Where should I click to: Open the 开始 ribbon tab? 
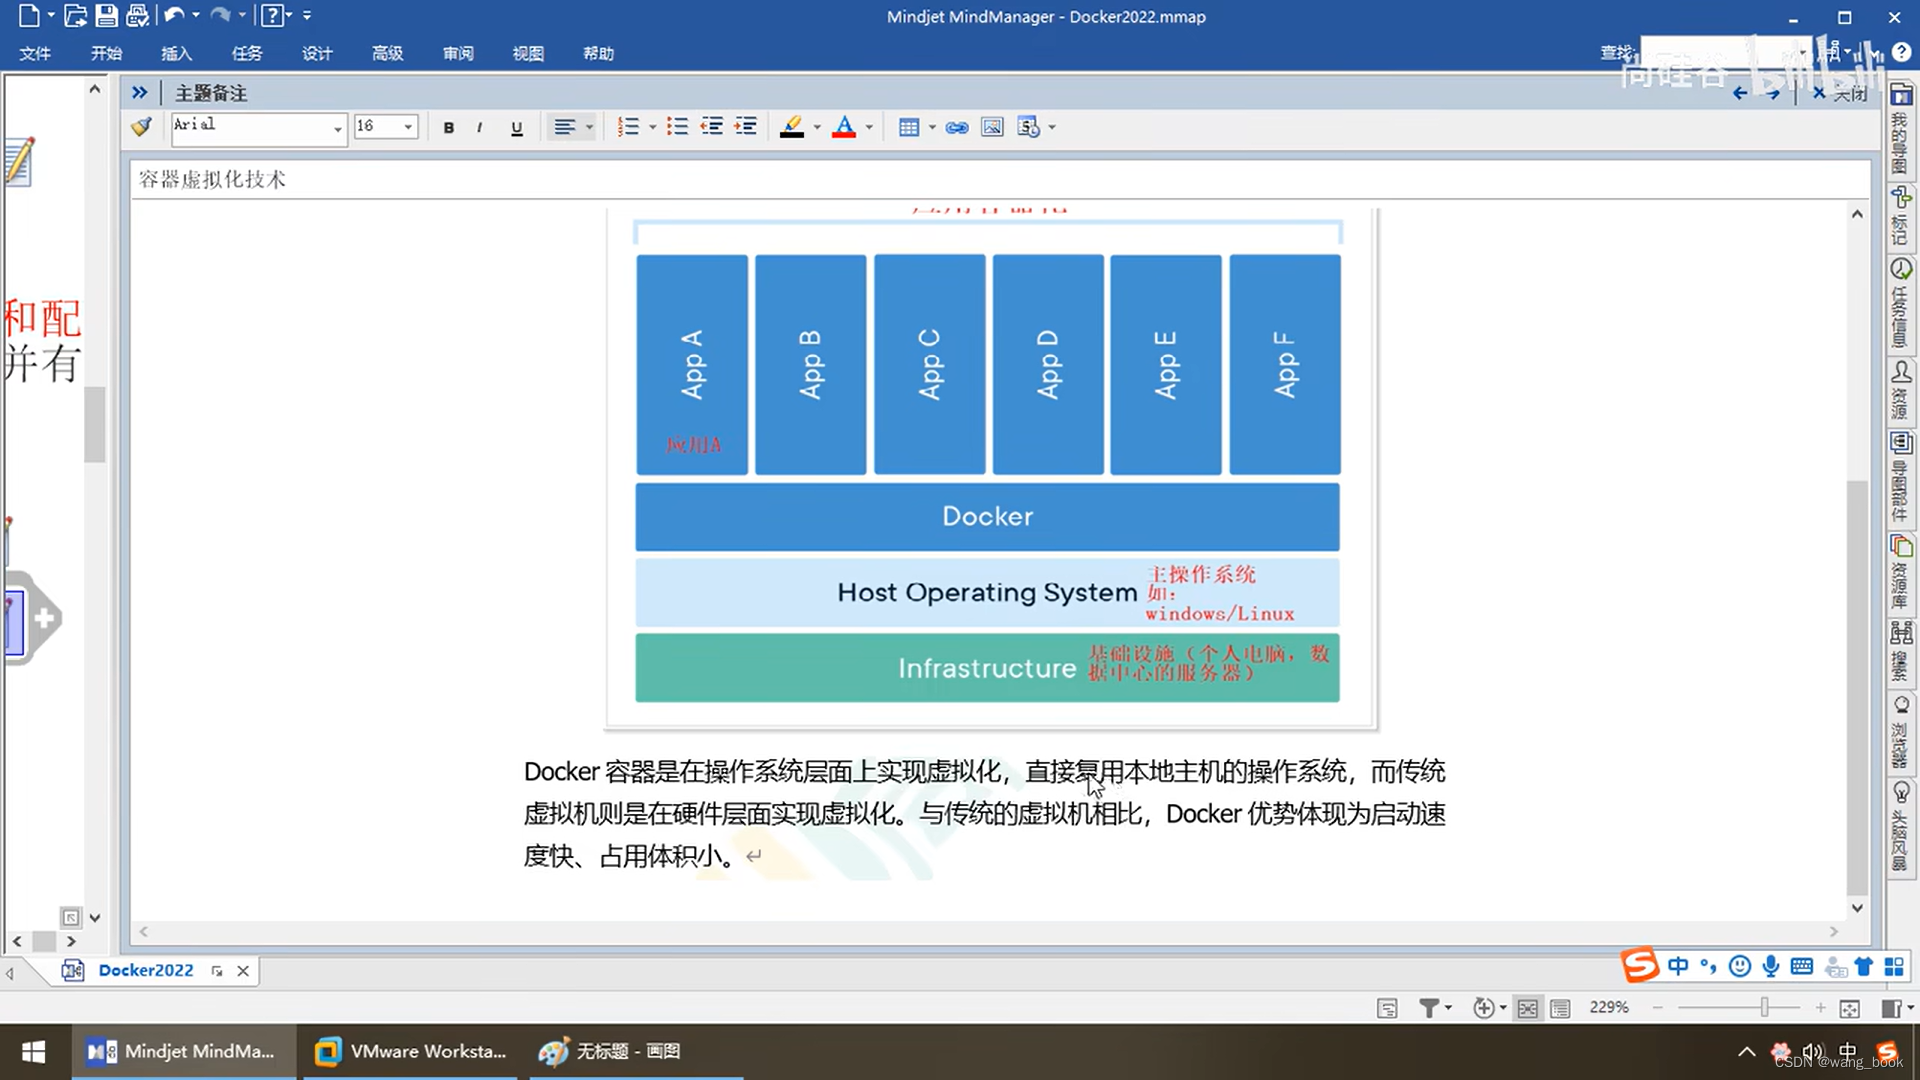pos(106,53)
